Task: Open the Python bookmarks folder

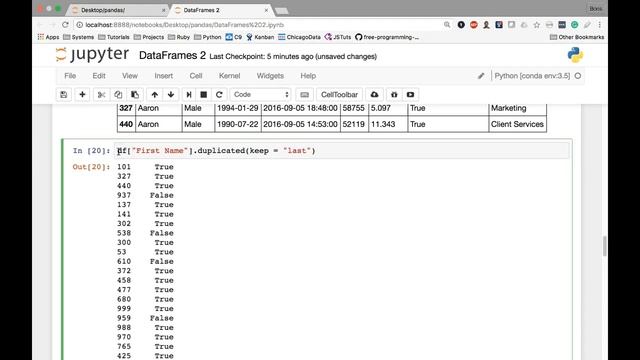Action: point(208,37)
